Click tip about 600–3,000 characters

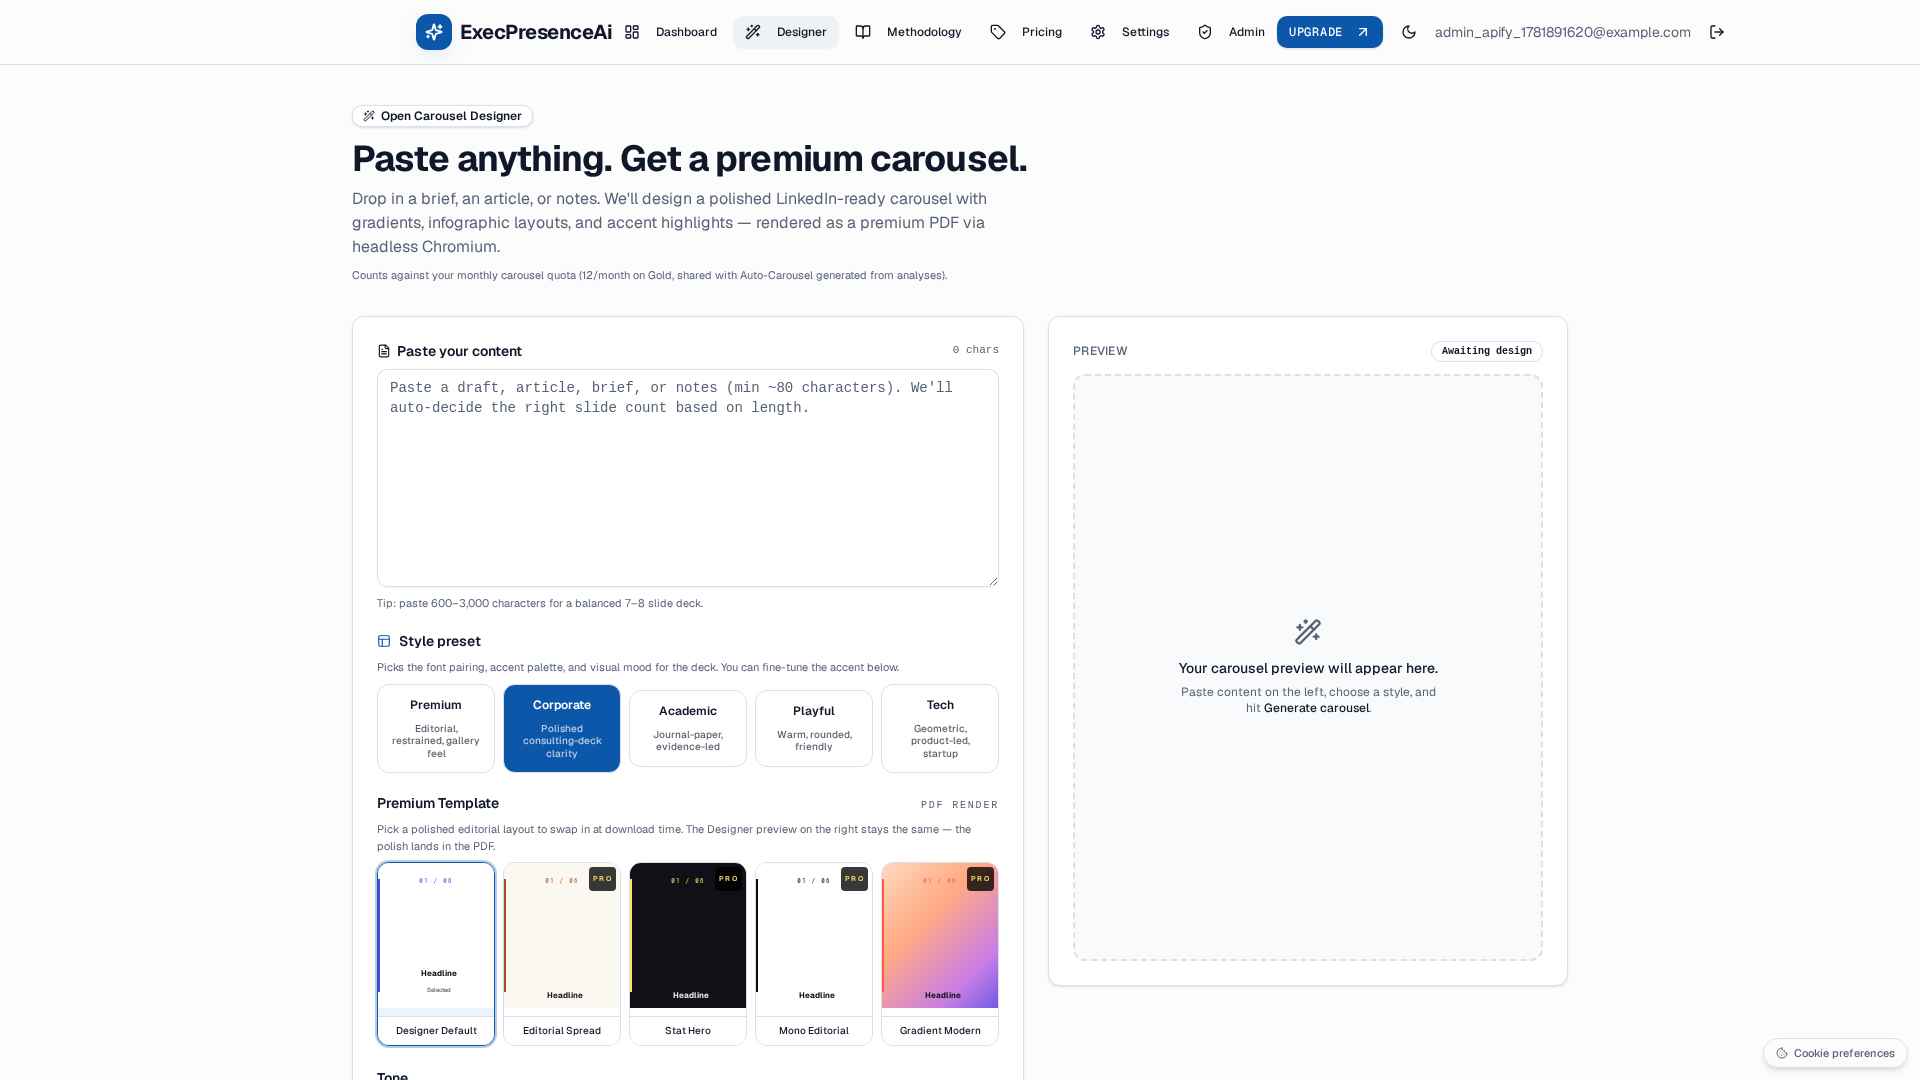(540, 603)
